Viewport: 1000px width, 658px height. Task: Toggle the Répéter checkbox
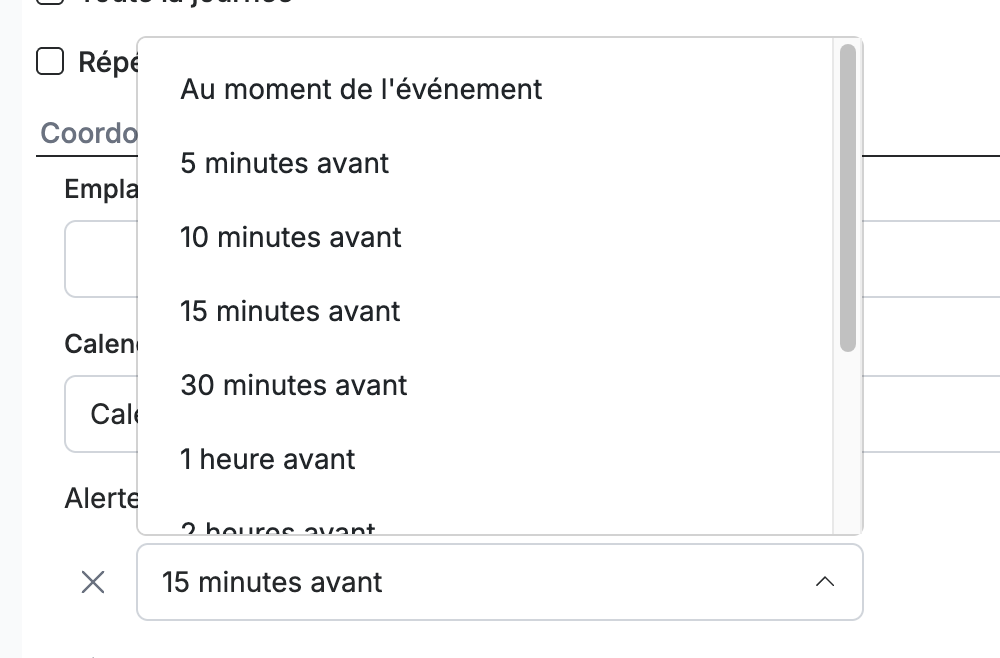50,62
